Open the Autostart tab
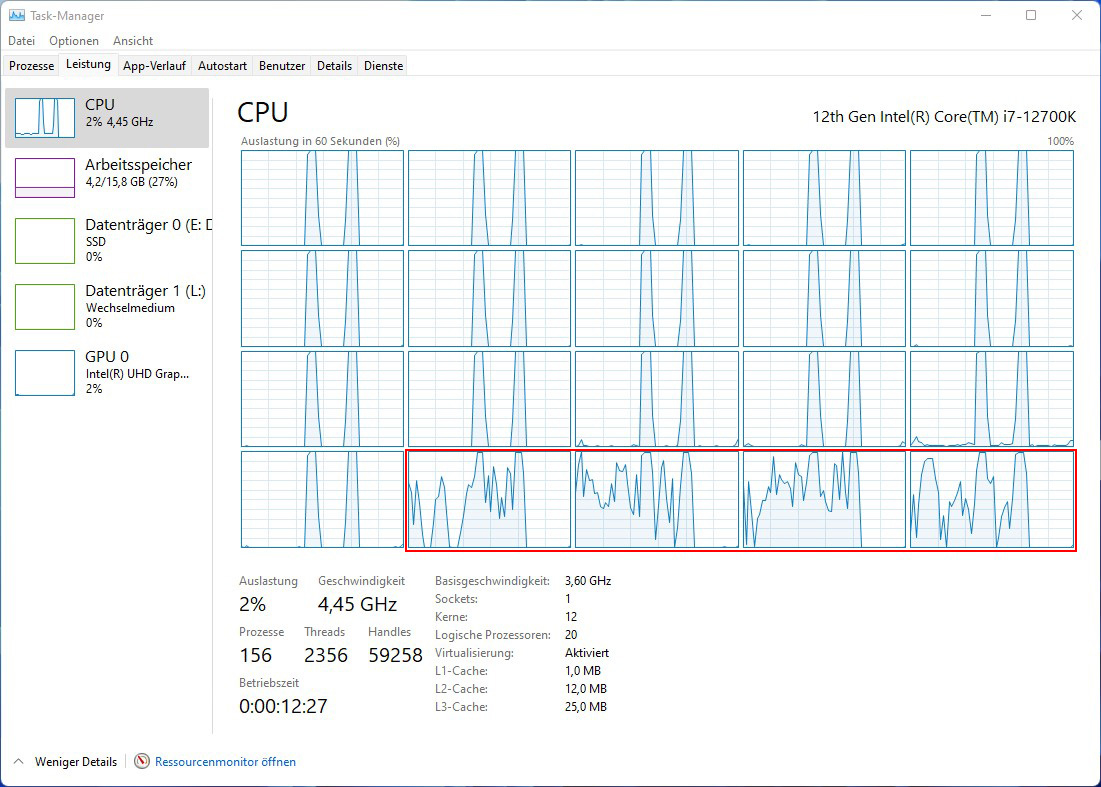 (222, 66)
